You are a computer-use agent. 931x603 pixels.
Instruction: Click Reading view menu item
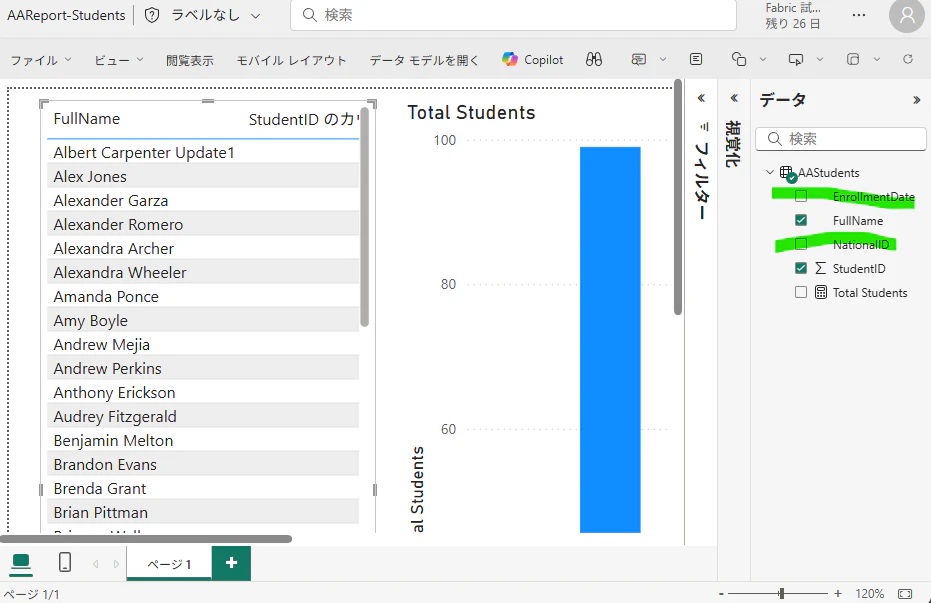click(190, 60)
